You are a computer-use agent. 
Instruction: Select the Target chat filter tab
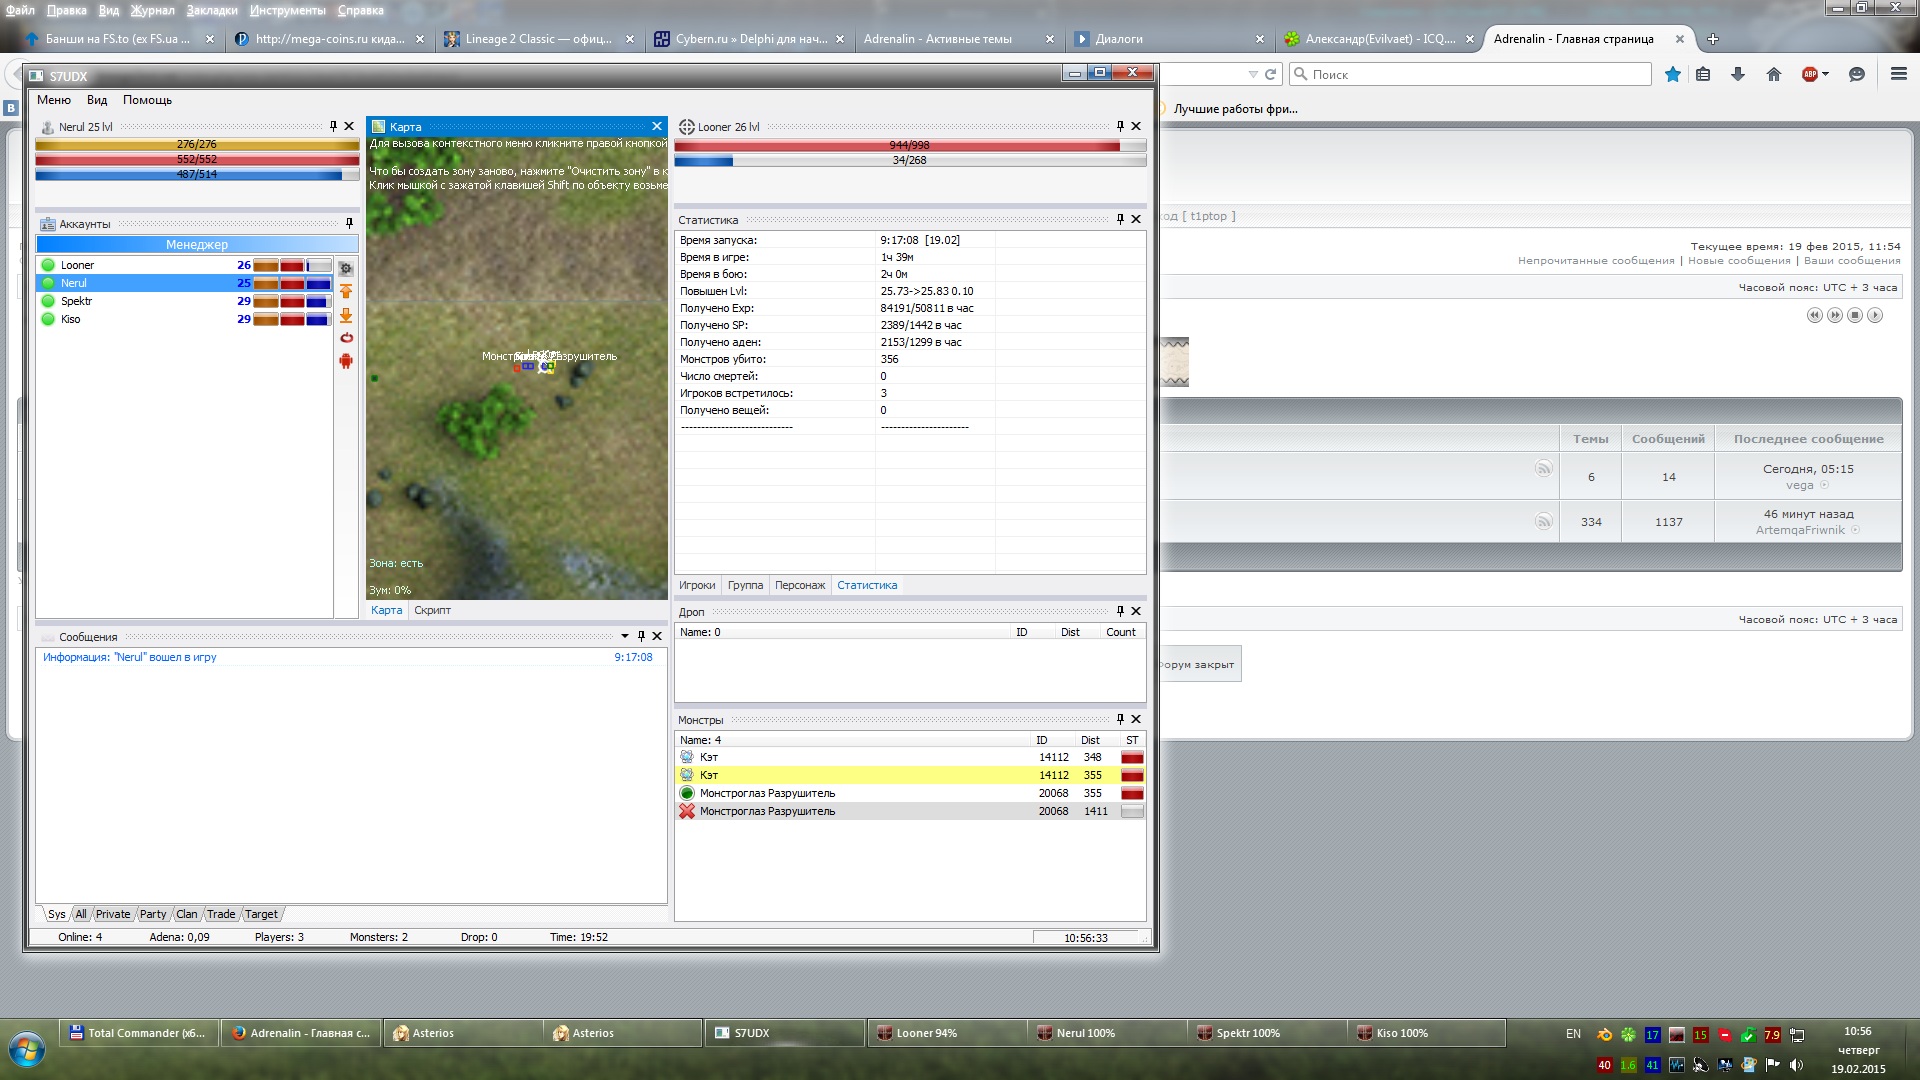point(261,914)
